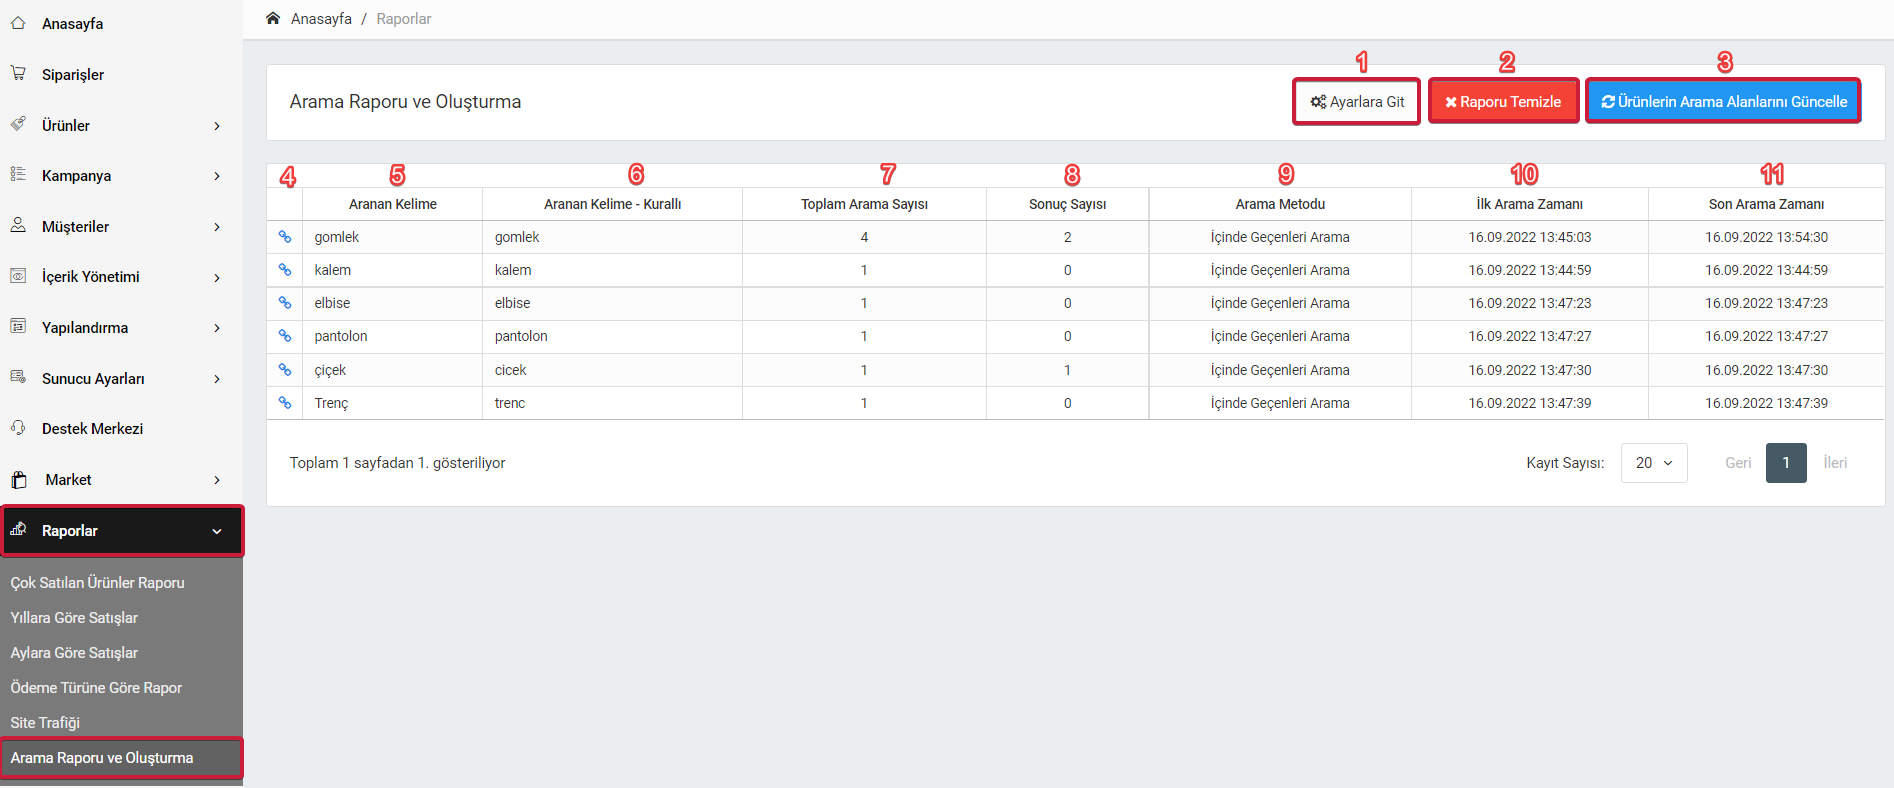Click the Aranan Kelime column header

point(393,204)
